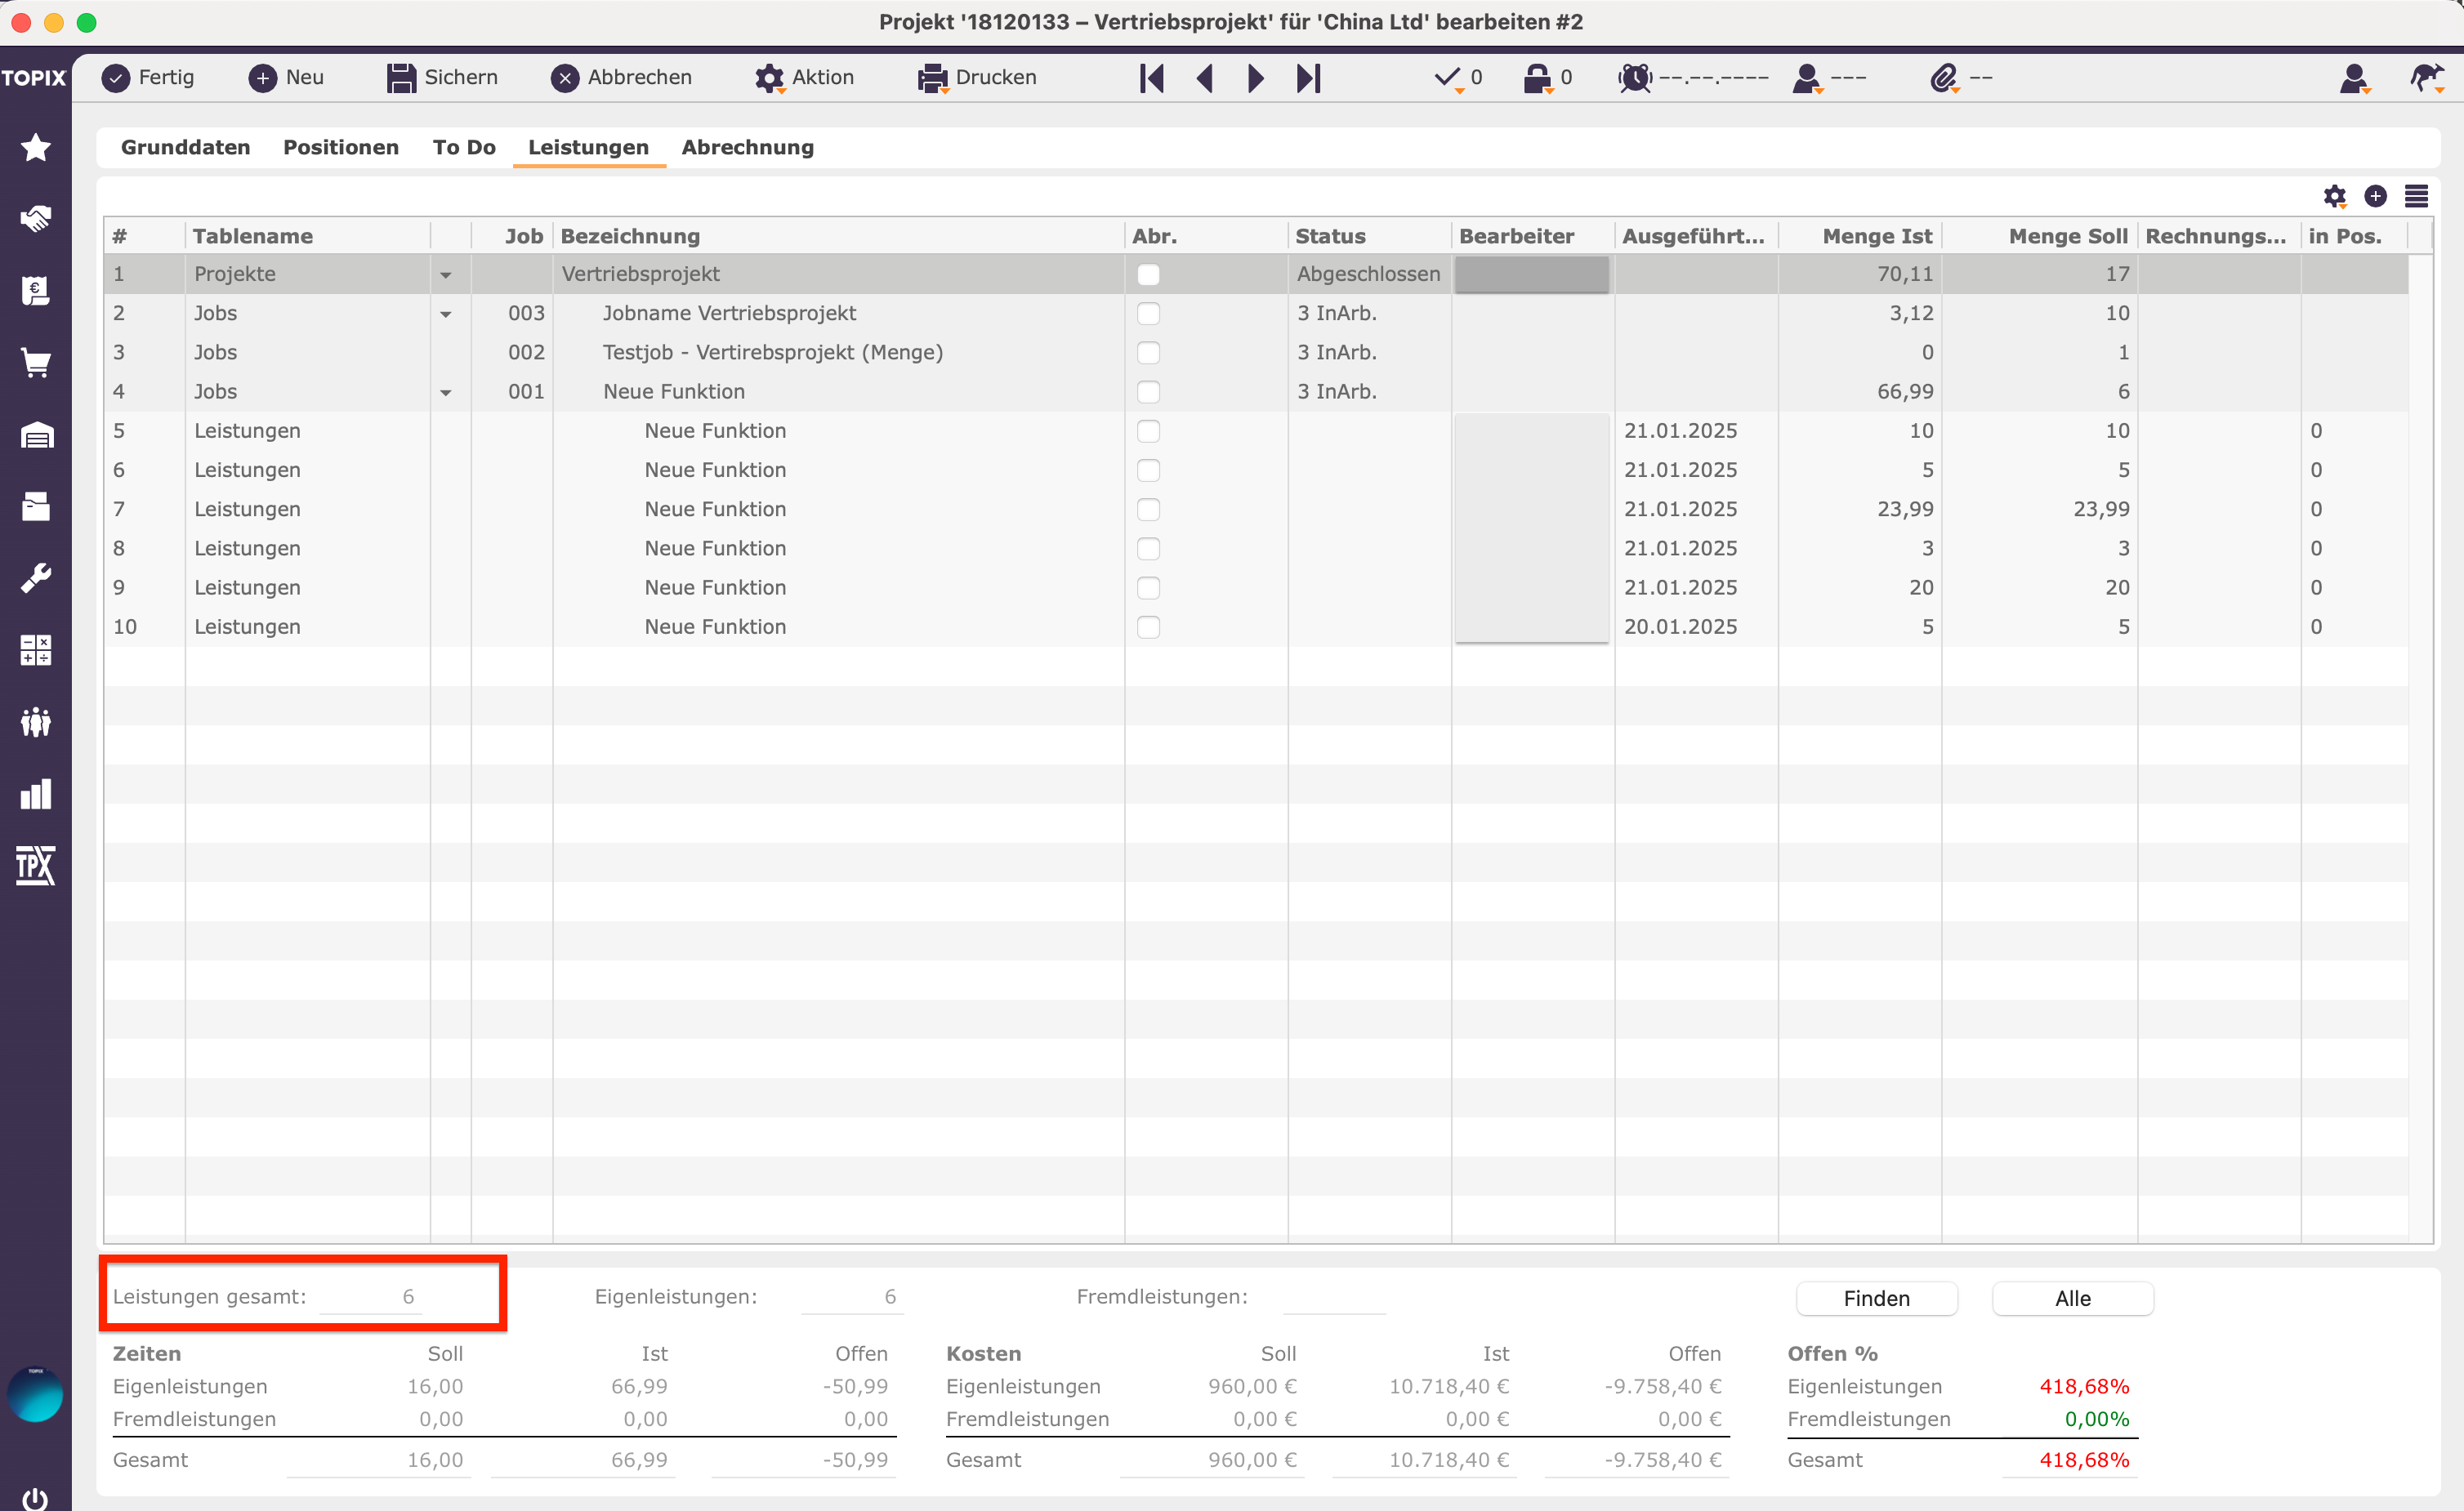
Task: Click the Menge Ist column header
Action: tap(1860, 236)
